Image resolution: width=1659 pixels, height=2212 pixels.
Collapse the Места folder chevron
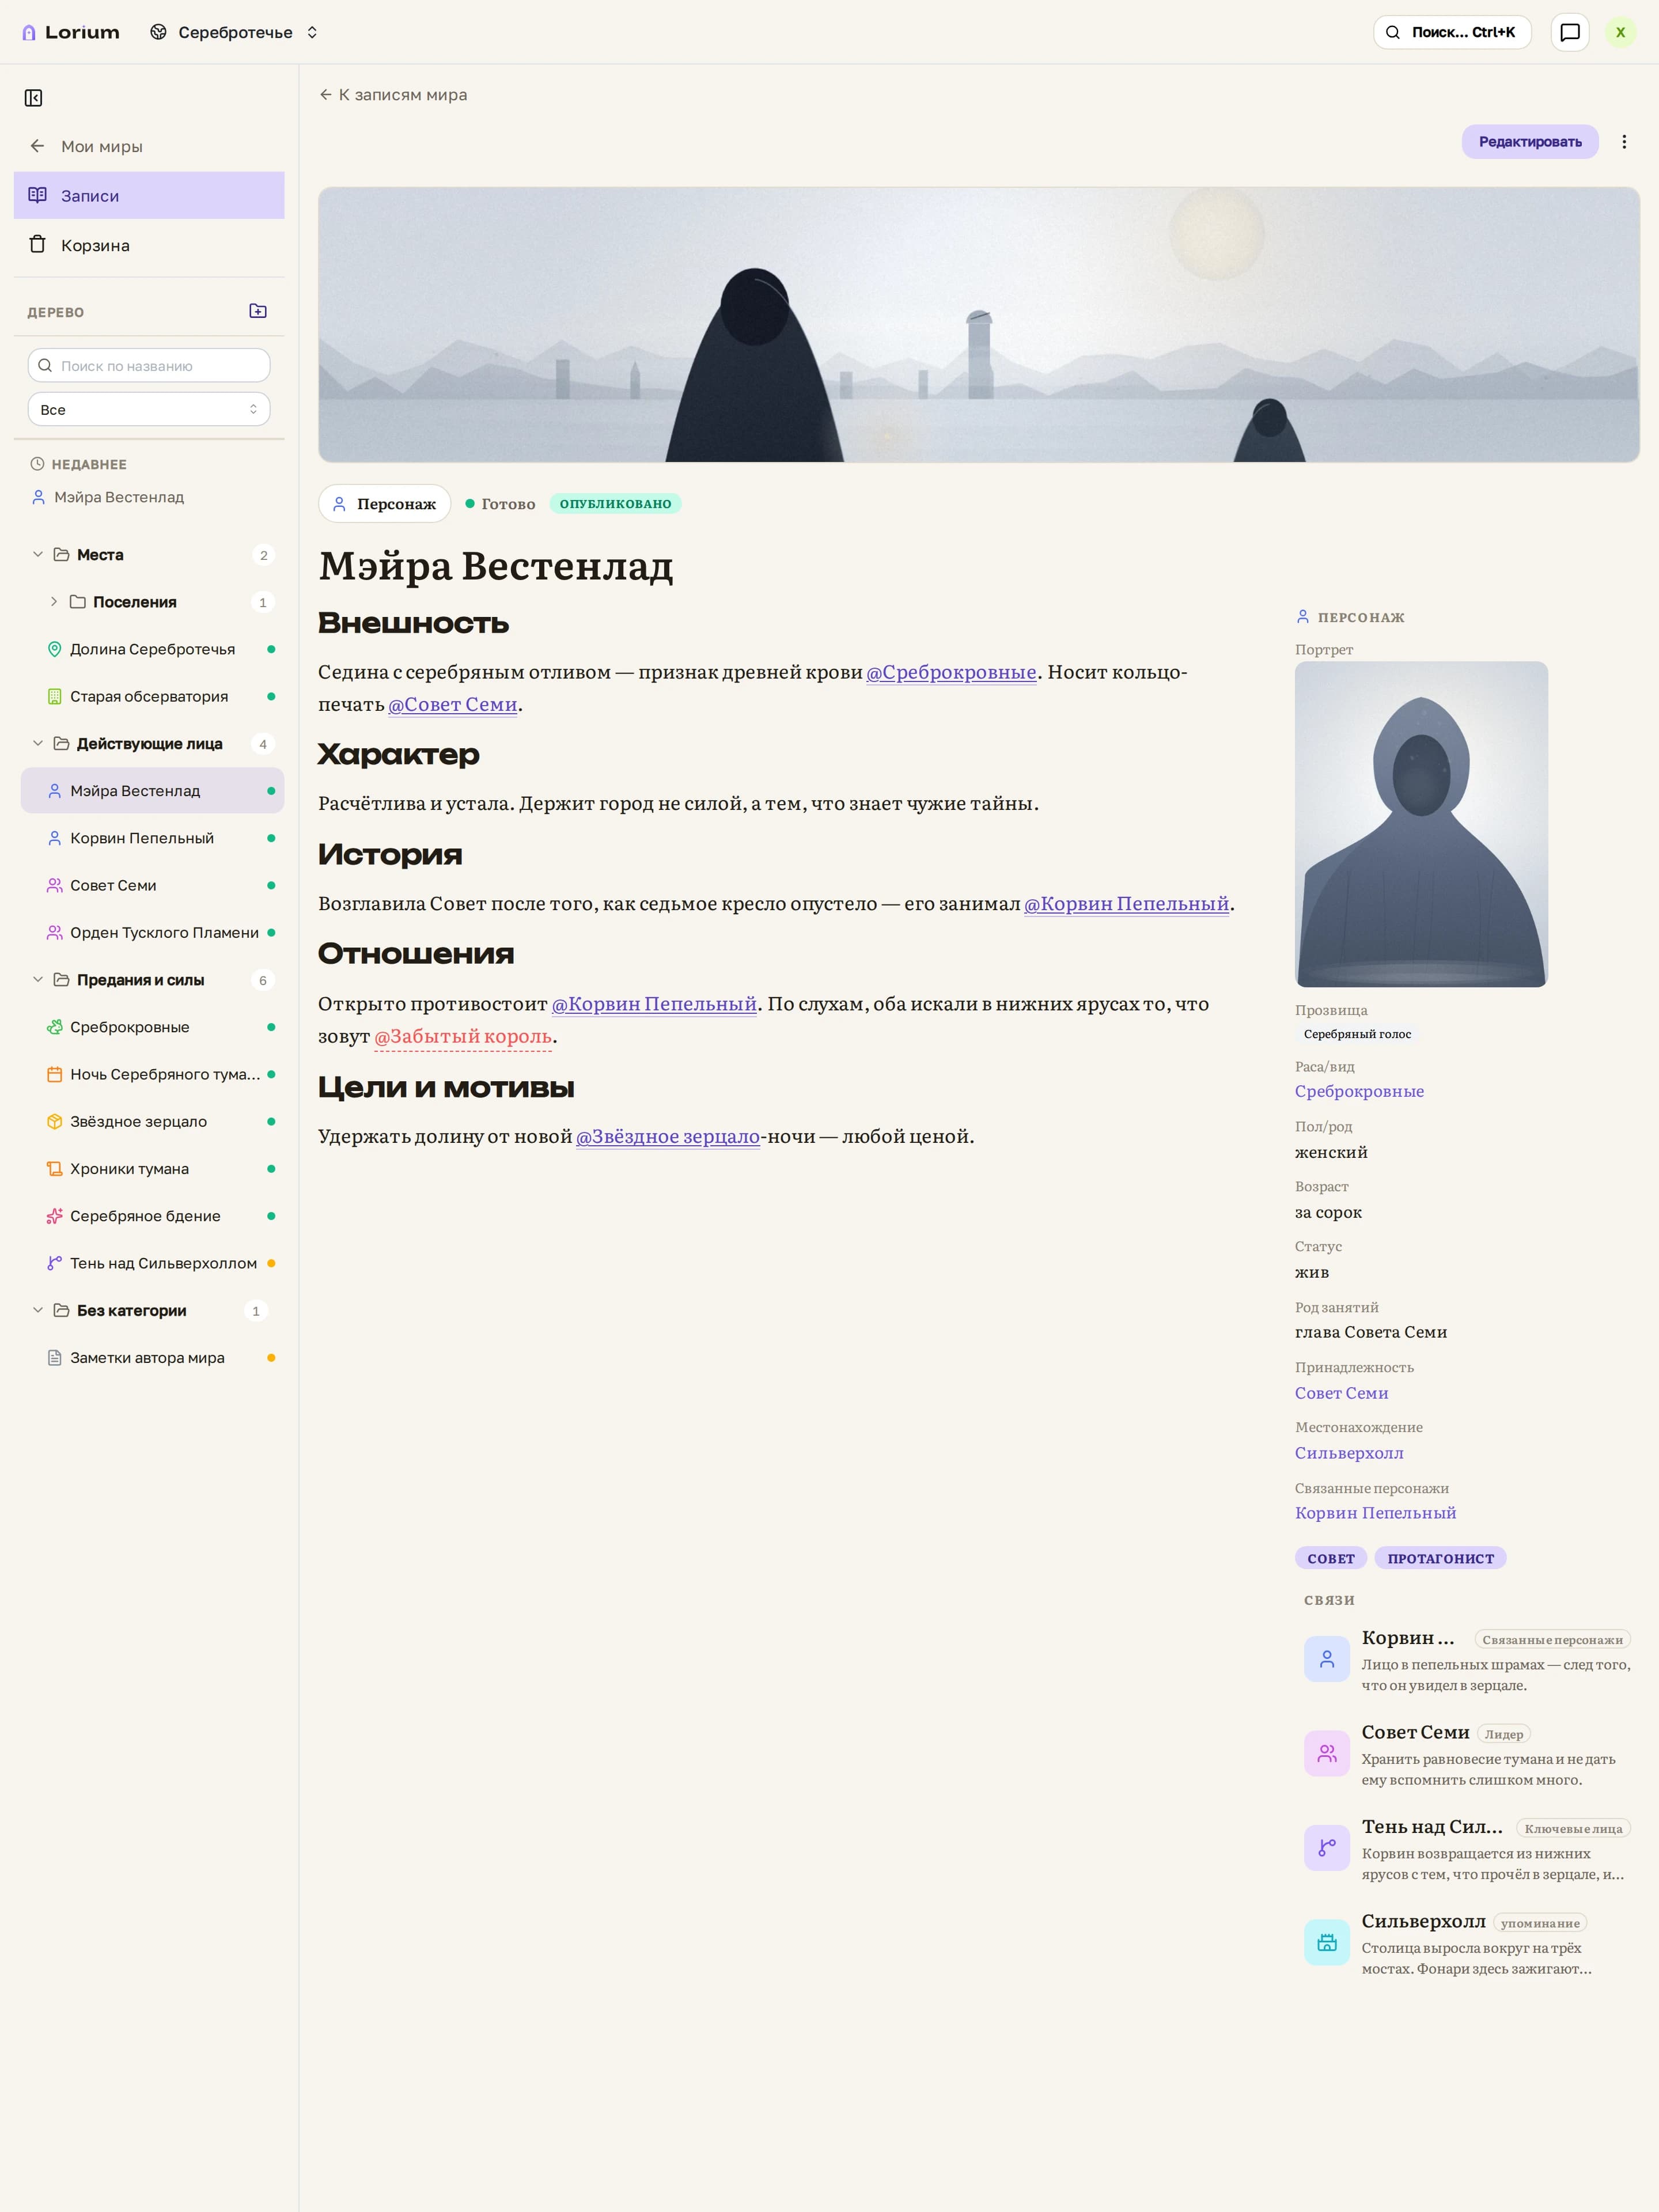click(x=38, y=555)
